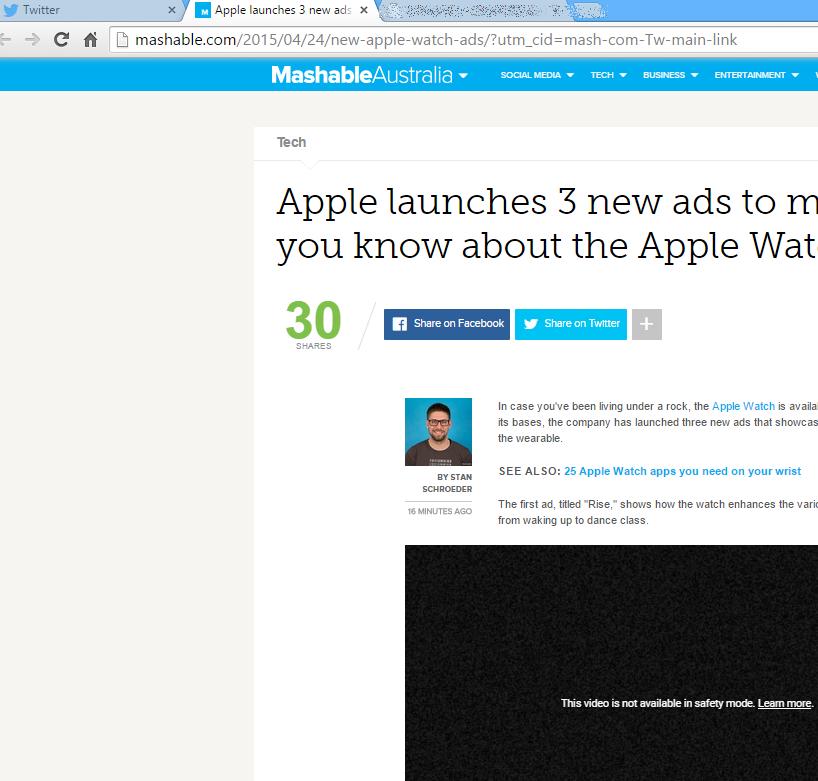Click Learn more link in video player
Viewport: 818px width, 781px height.
[x=785, y=703]
